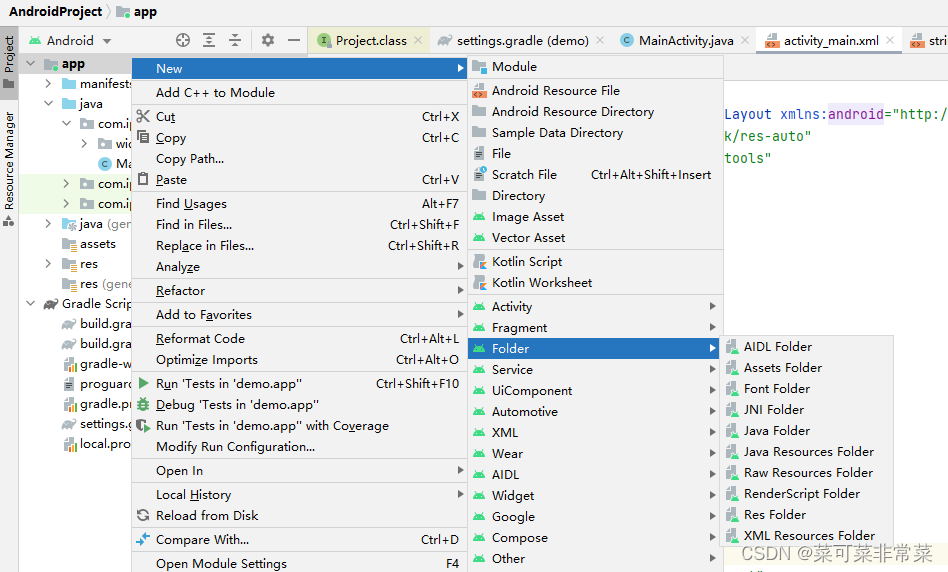Choose Find Usages
This screenshot has width=948, height=572.
(x=299, y=204)
